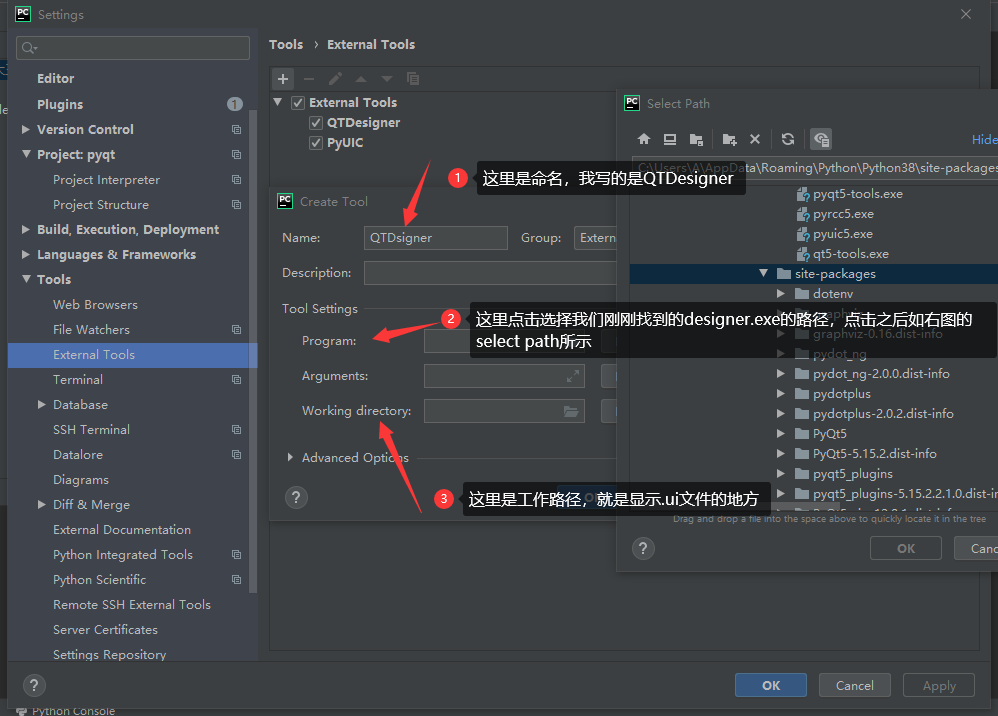Select pyuic5.exe in file tree

[x=842, y=234]
